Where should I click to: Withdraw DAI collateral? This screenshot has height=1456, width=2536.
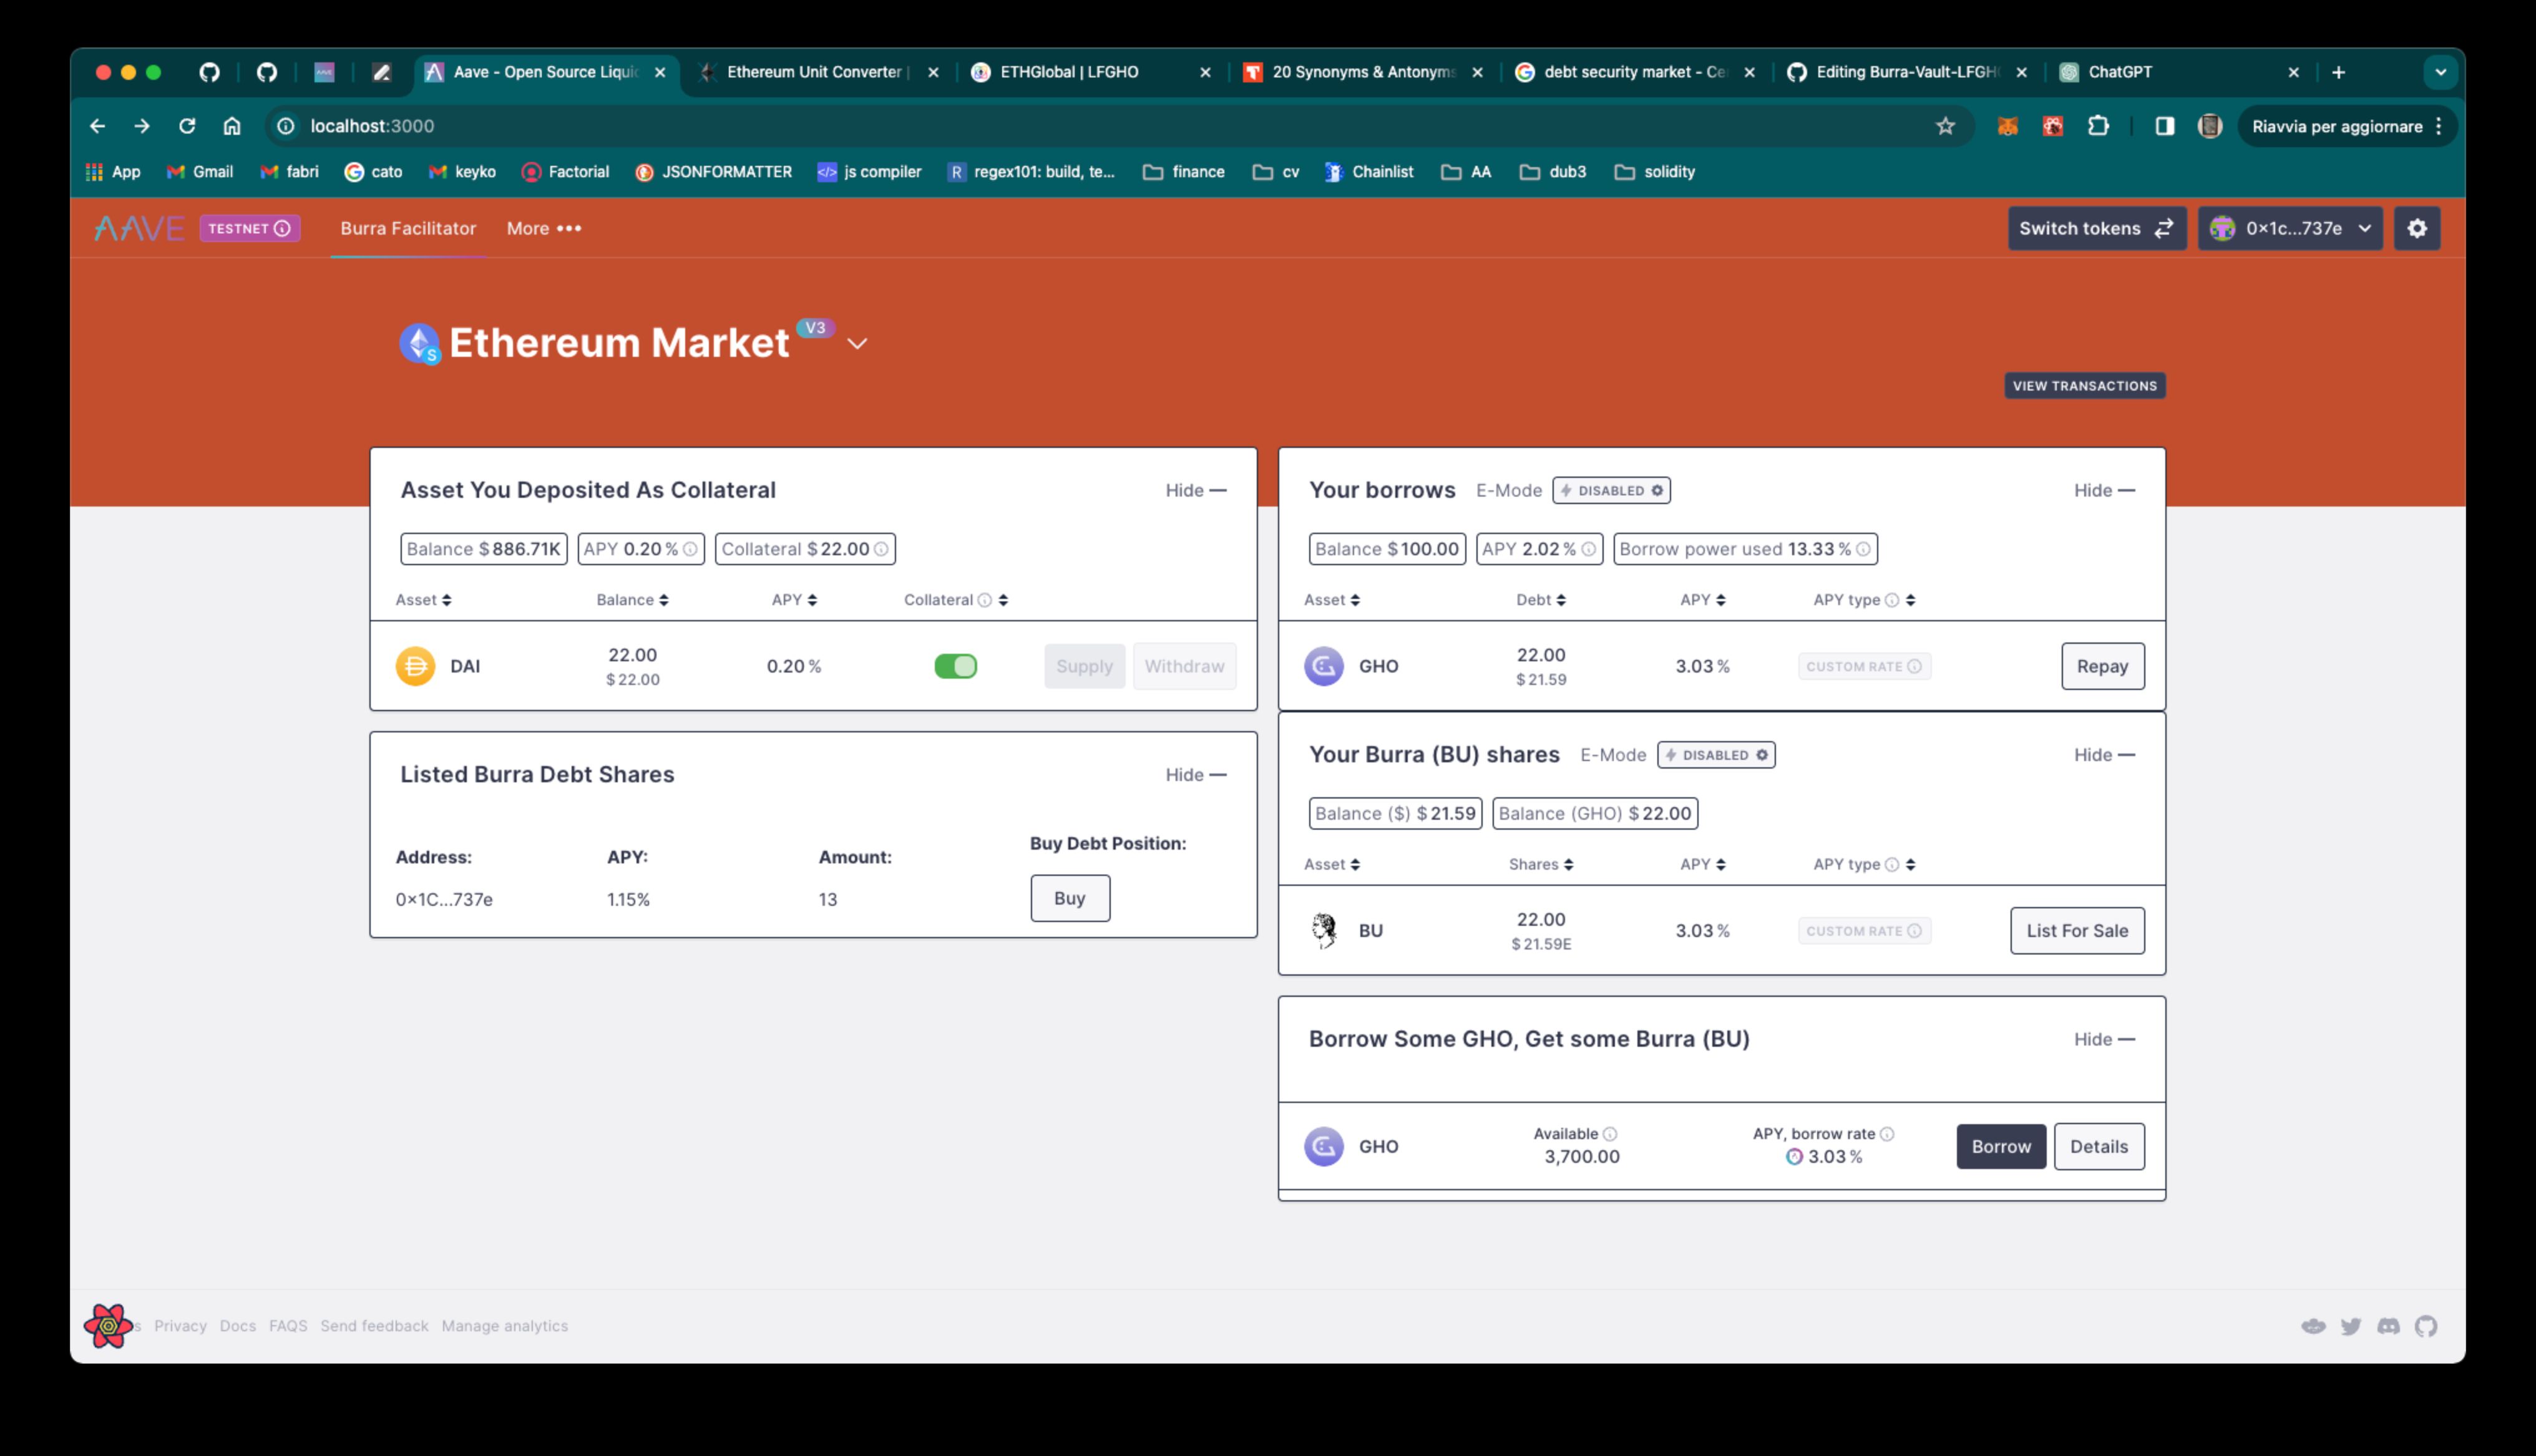(x=1184, y=666)
